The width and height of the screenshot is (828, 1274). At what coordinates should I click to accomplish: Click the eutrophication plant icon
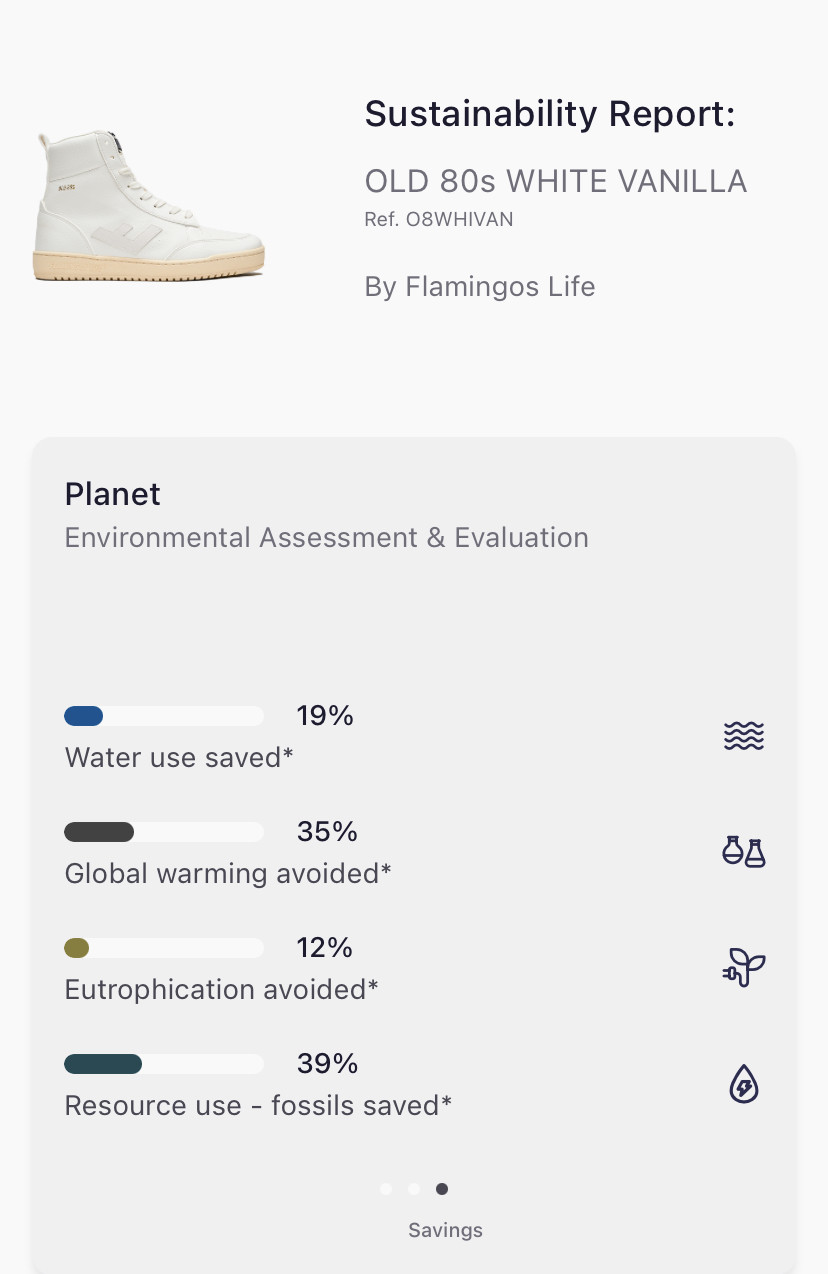point(743,968)
